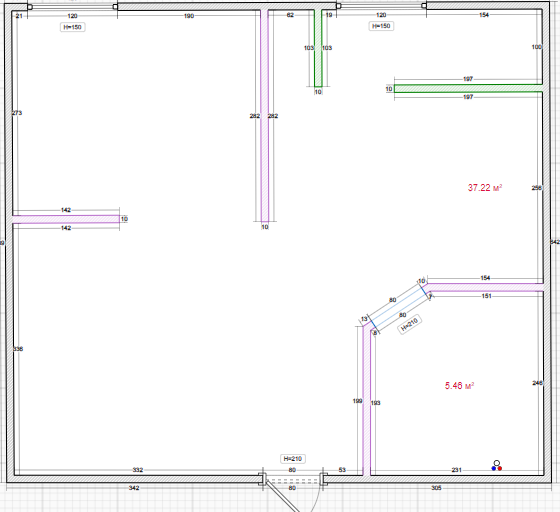Select the purple horizontal wall labeled 142
The width and height of the screenshot is (560, 512).
coord(66,219)
